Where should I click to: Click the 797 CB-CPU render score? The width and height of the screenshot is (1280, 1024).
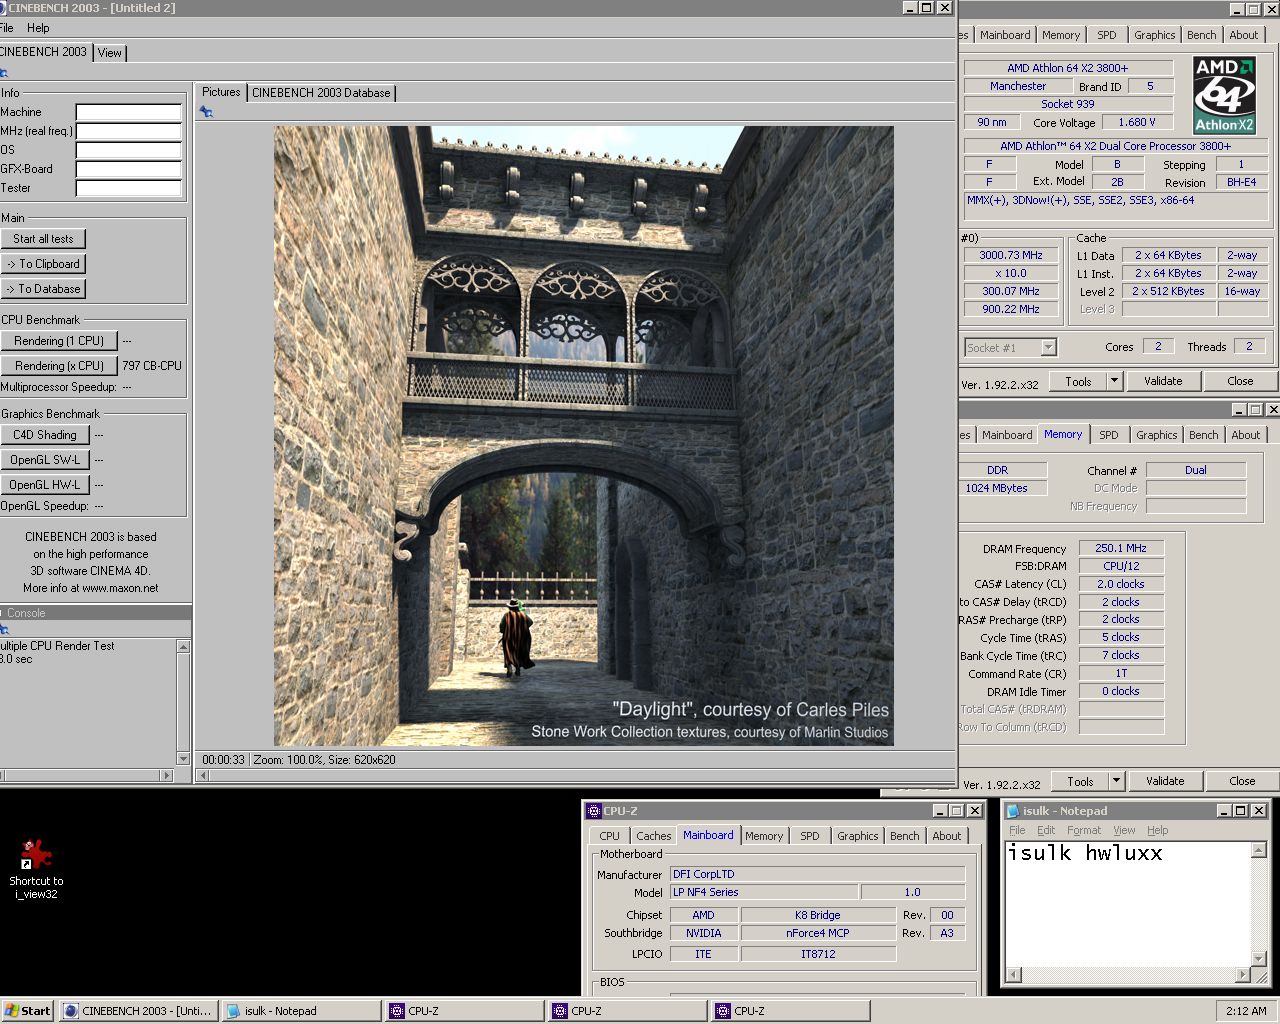(152, 366)
